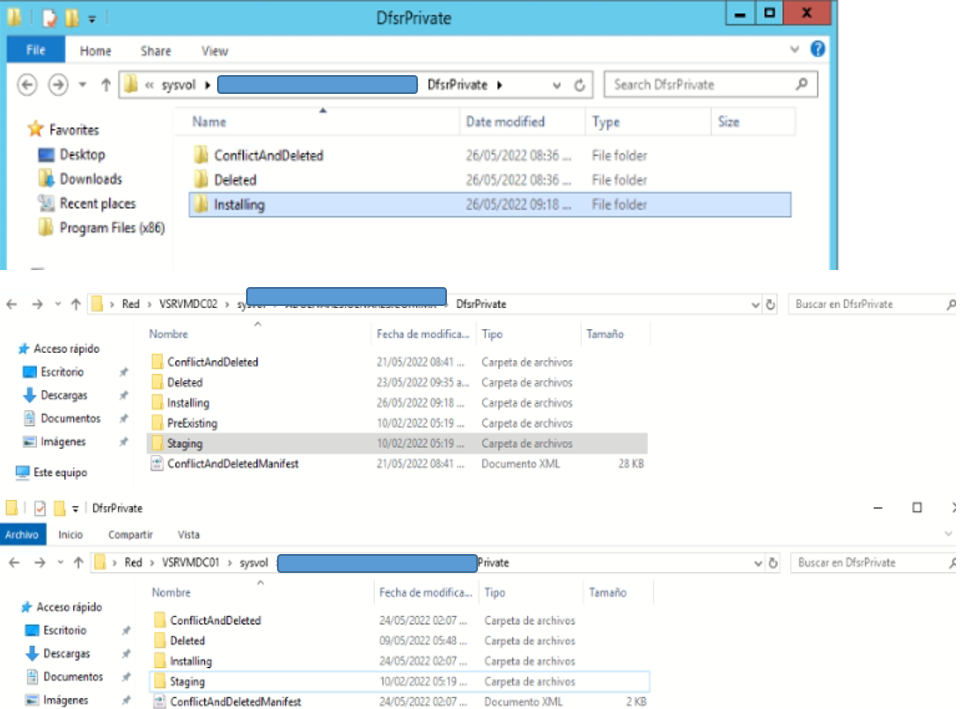Image resolution: width=961 pixels, height=709 pixels.
Task: Open Descargas in middle window sidebar
Action: coord(64,395)
